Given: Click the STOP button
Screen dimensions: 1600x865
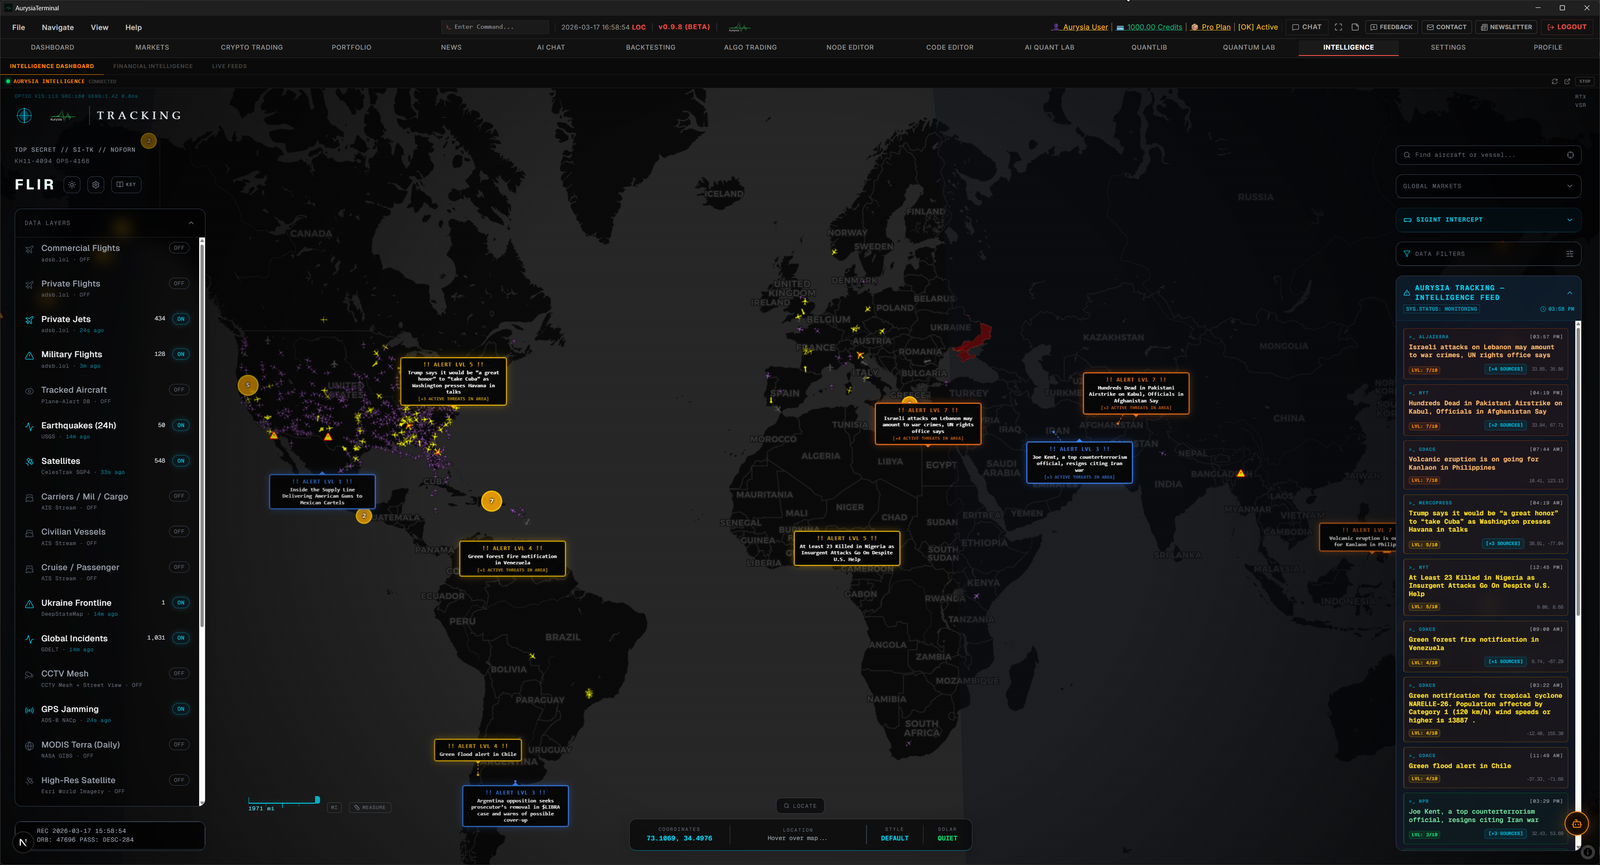Looking at the screenshot, I should point(1584,81).
